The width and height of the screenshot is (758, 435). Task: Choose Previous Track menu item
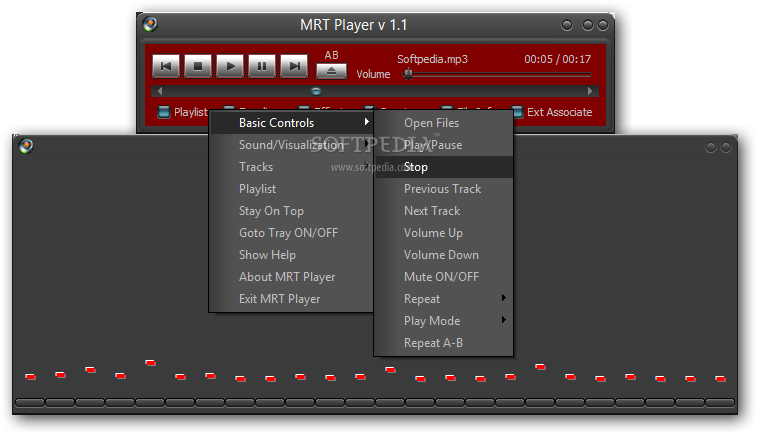[x=444, y=188]
